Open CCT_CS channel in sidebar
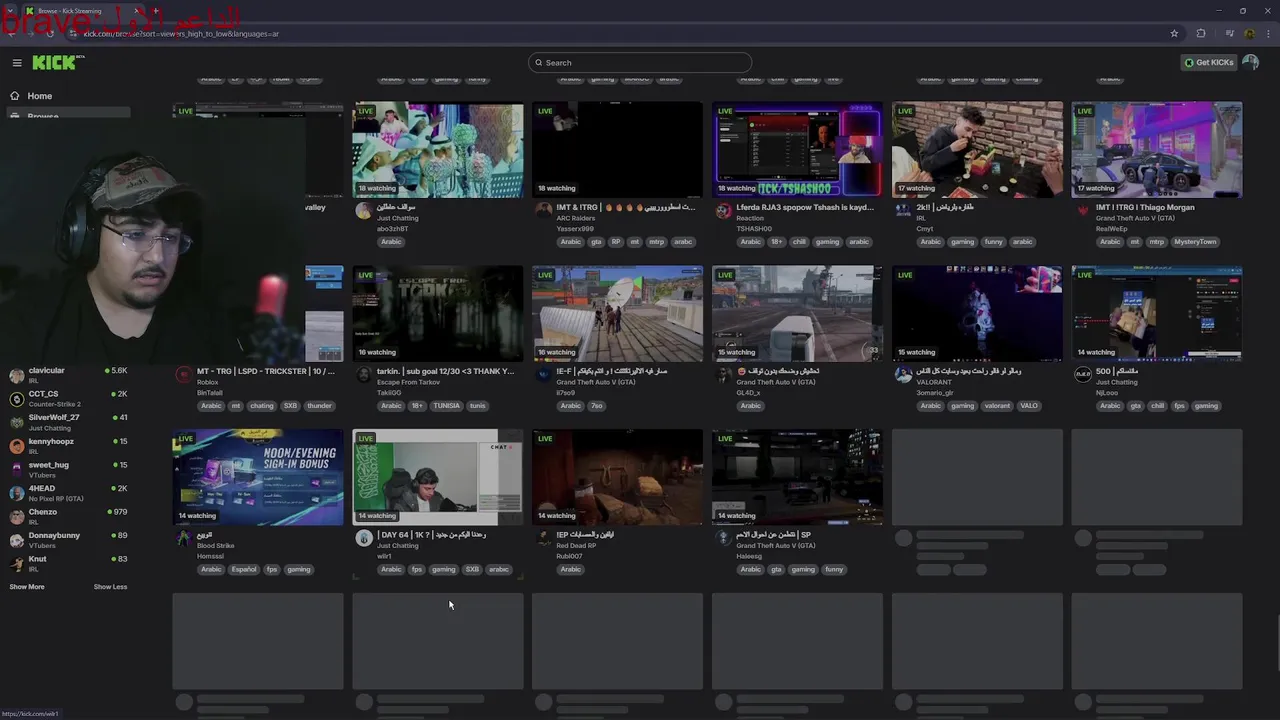The height and width of the screenshot is (720, 1280). [x=67, y=398]
